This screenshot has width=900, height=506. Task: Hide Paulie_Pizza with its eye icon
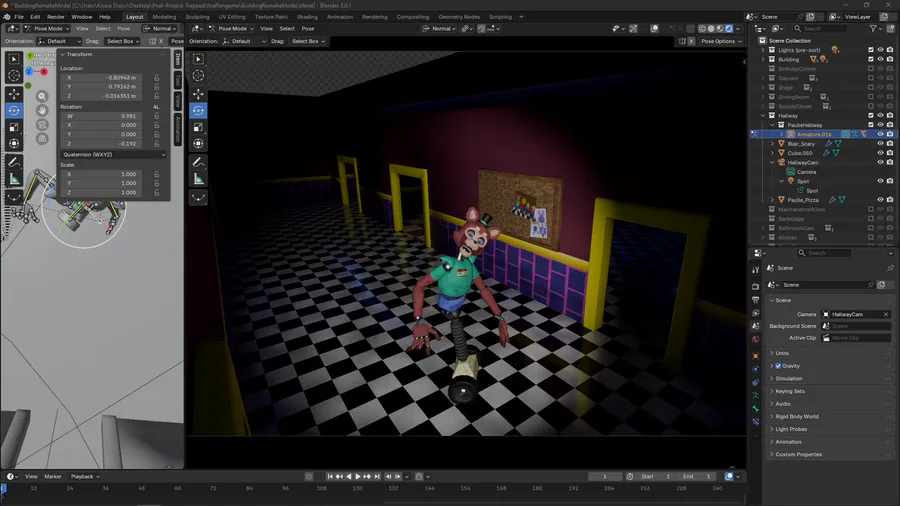coord(880,200)
